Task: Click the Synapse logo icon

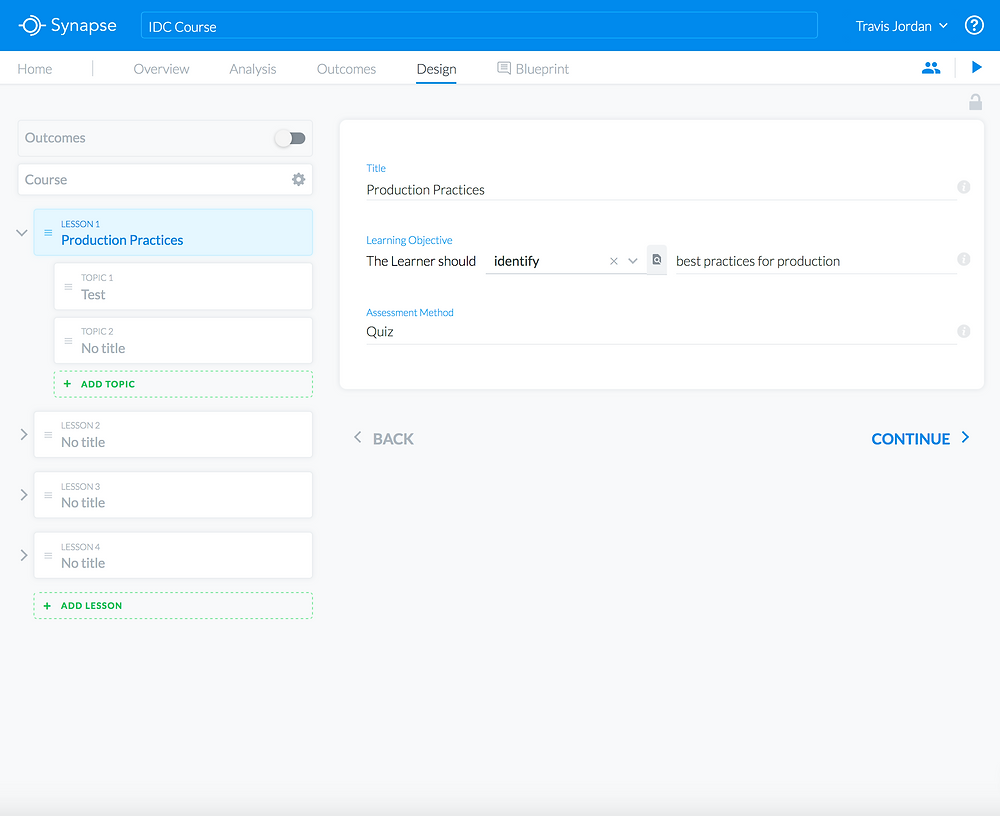Action: pos(31,26)
